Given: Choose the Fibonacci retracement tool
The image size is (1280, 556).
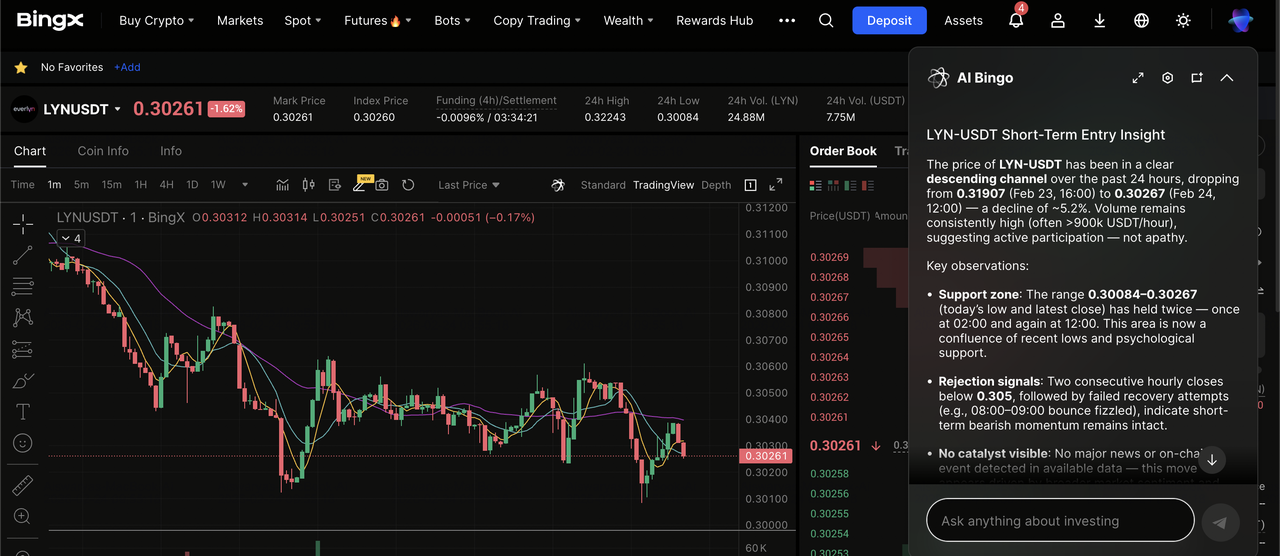Looking at the screenshot, I should [x=22, y=287].
